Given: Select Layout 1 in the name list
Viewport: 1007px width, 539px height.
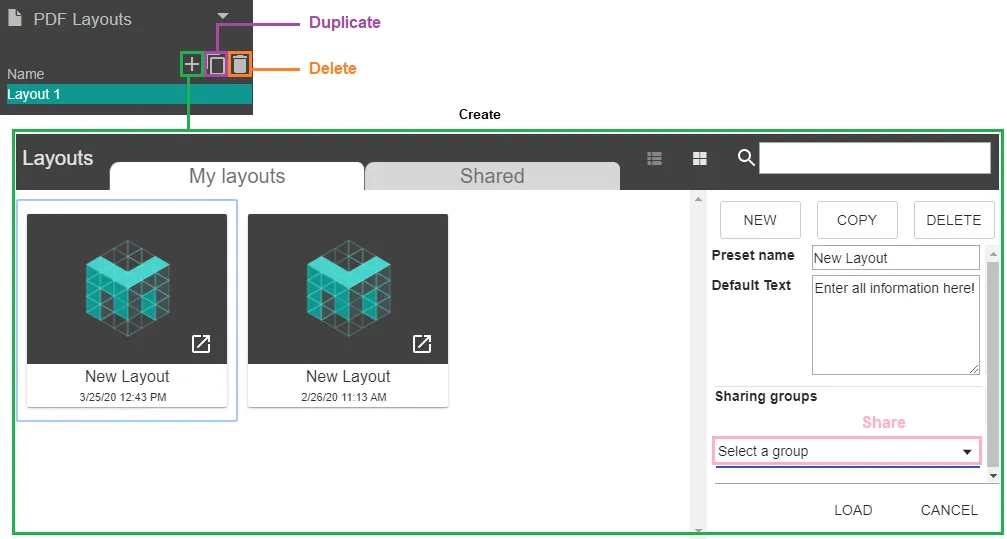Looking at the screenshot, I should click(128, 94).
